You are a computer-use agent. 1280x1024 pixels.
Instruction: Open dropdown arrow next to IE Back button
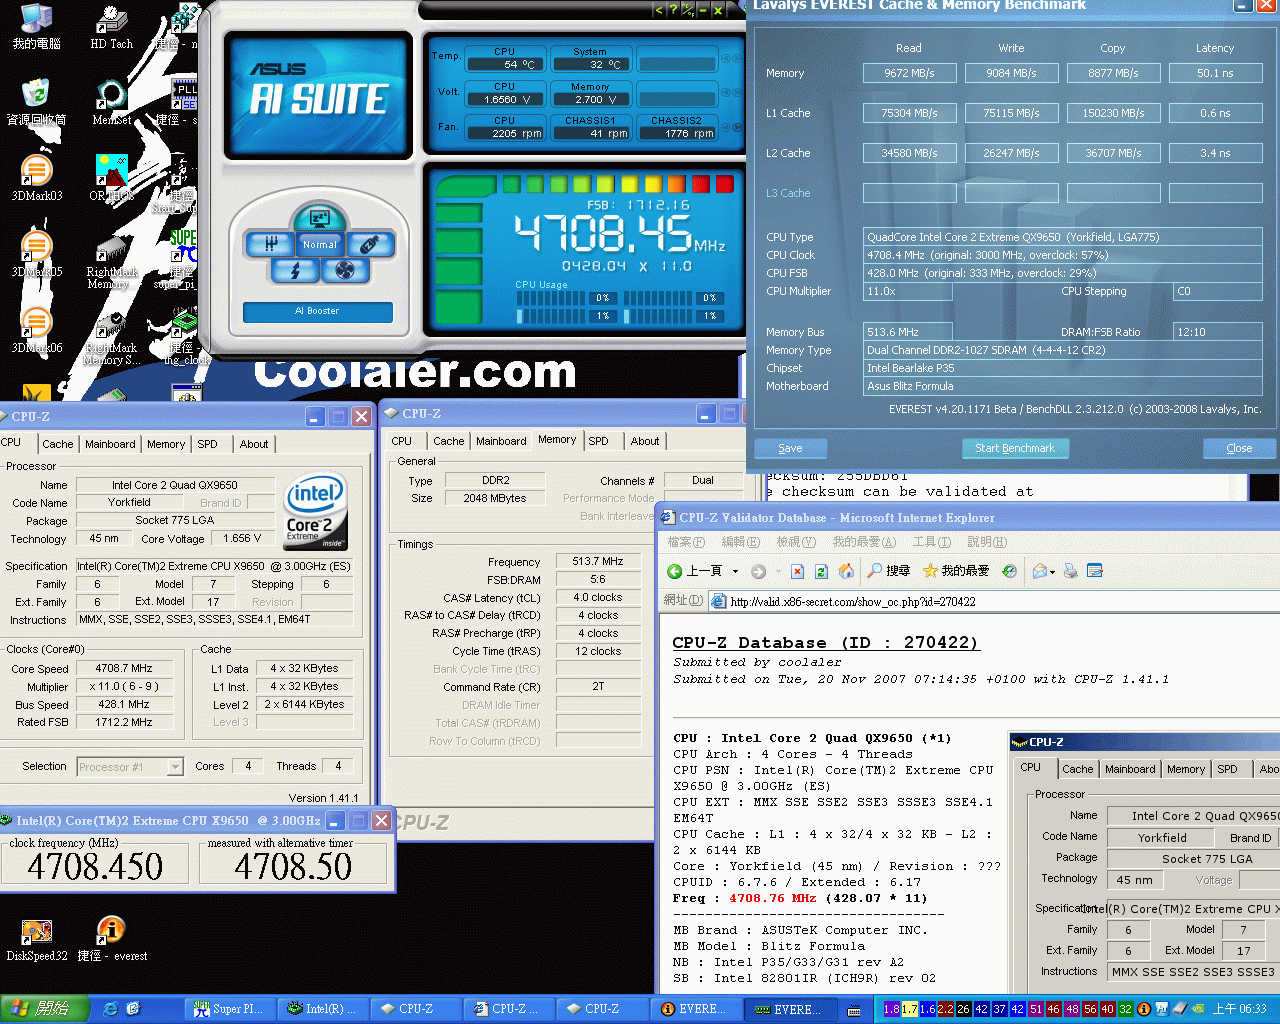coord(735,572)
